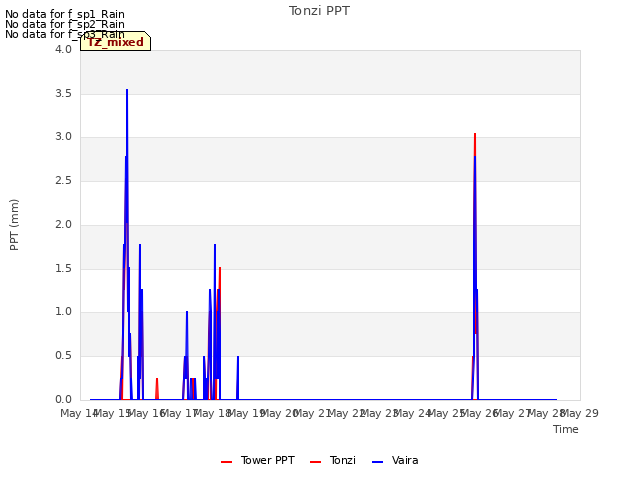Click the red Tower PPT legend swatch

pos(227,462)
